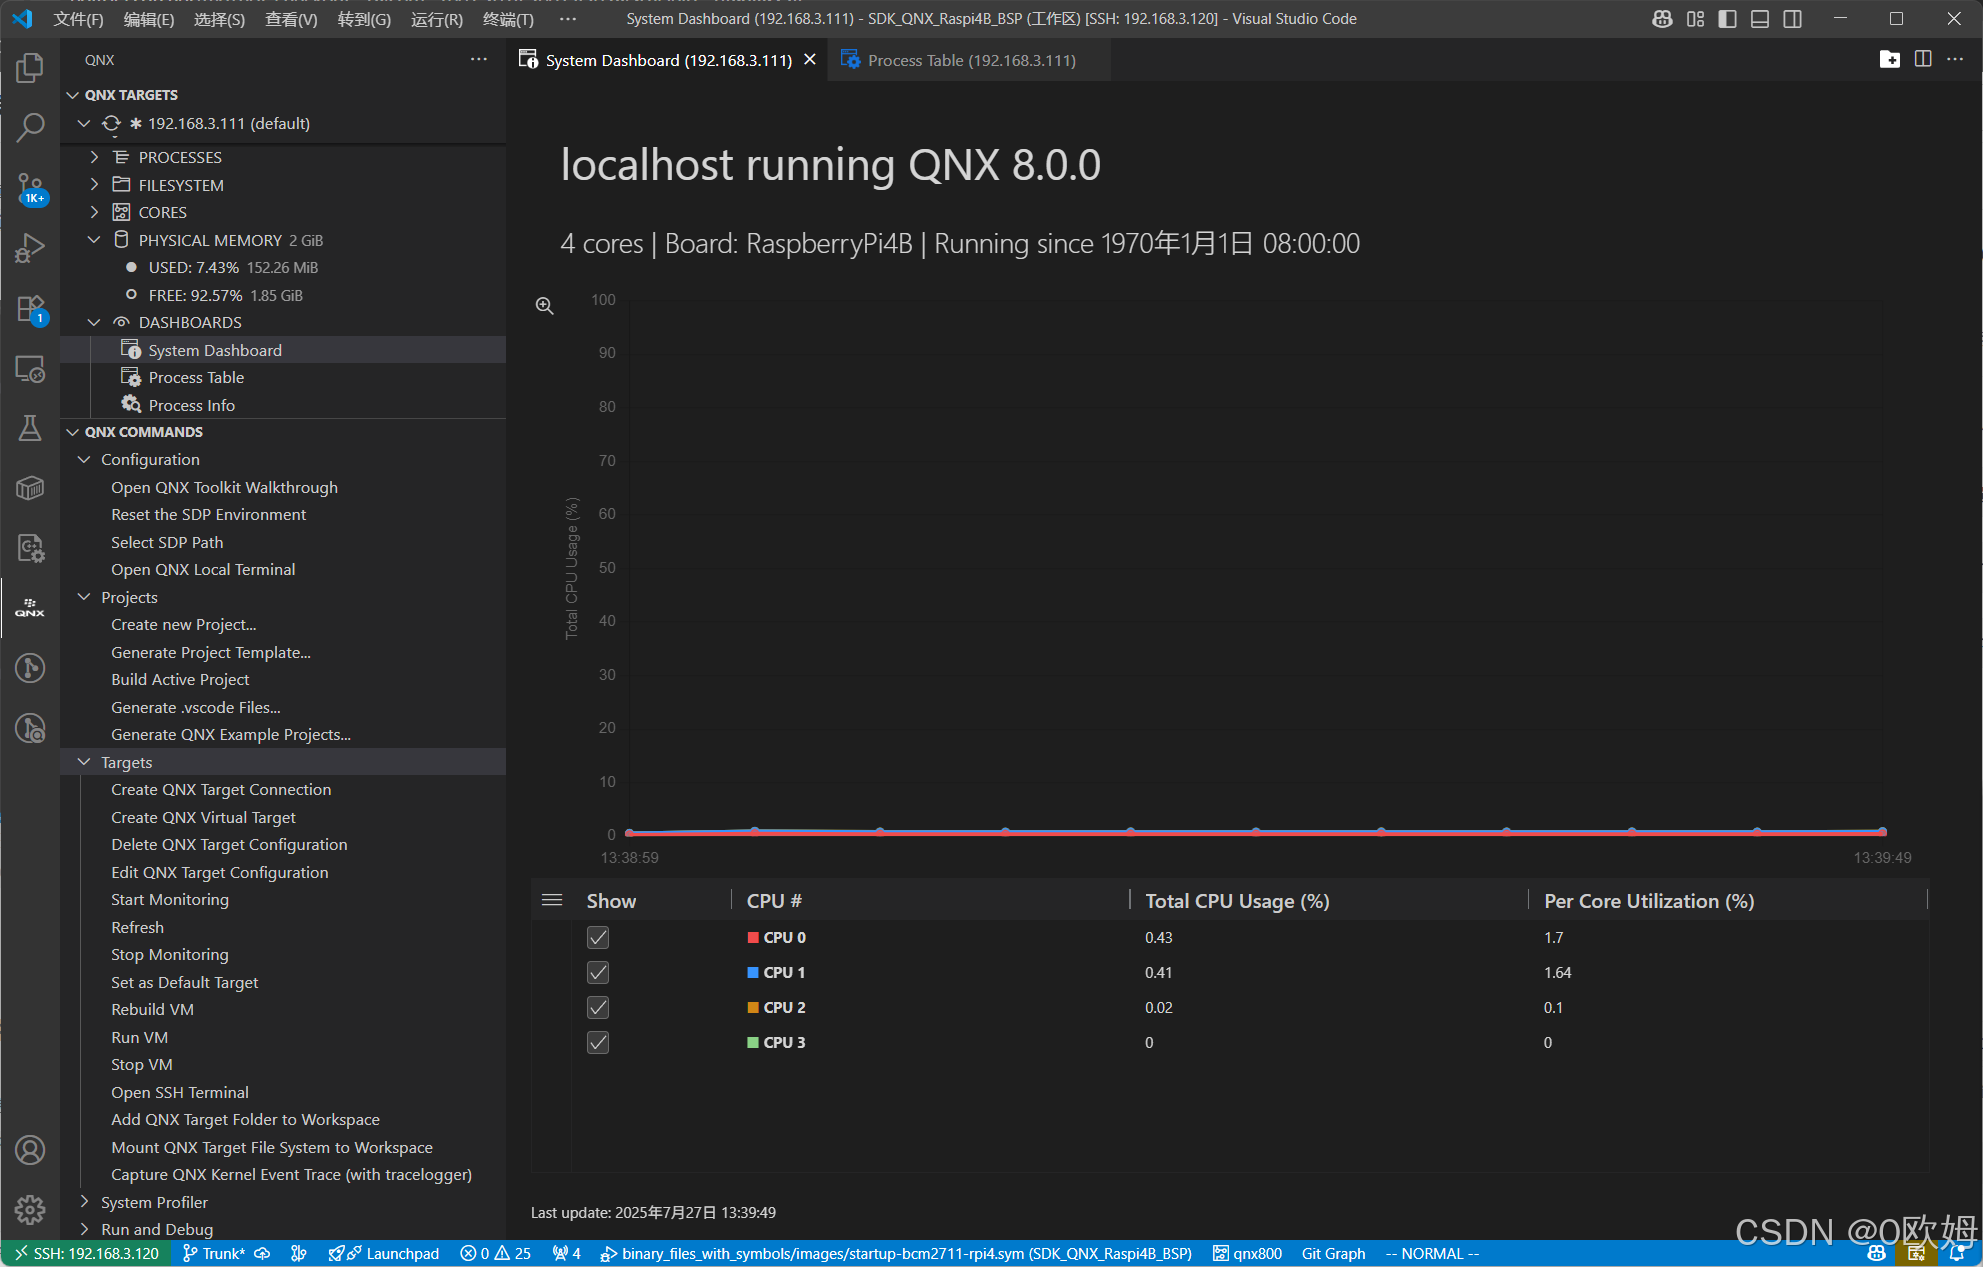Uncheck the CPU 0 show checkbox
The width and height of the screenshot is (1983, 1267).
598,937
